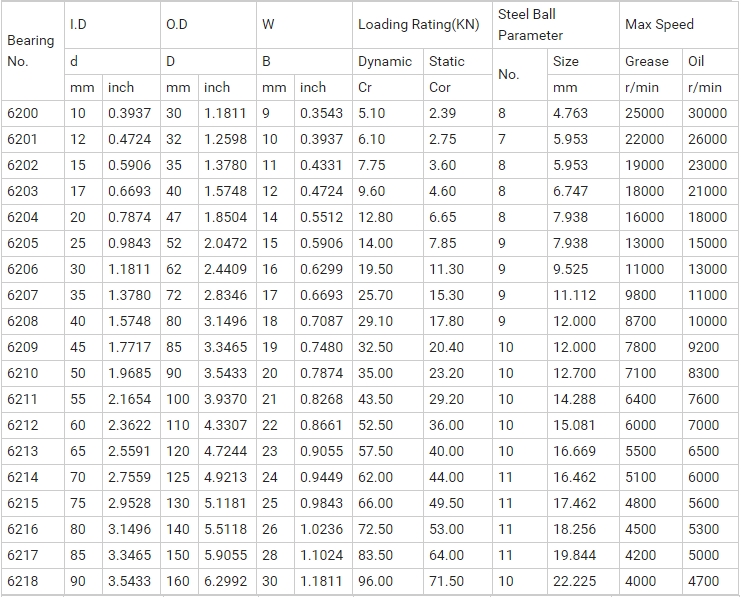Select the Steel Ball Parameter header

click(x=556, y=25)
